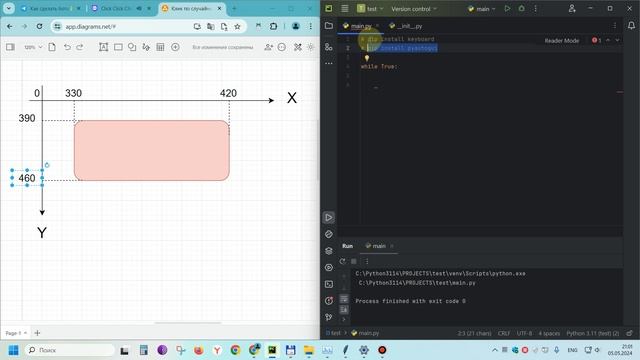This screenshot has height=360, width=640.
Task: Click the saved changes status text
Action: tap(223, 47)
